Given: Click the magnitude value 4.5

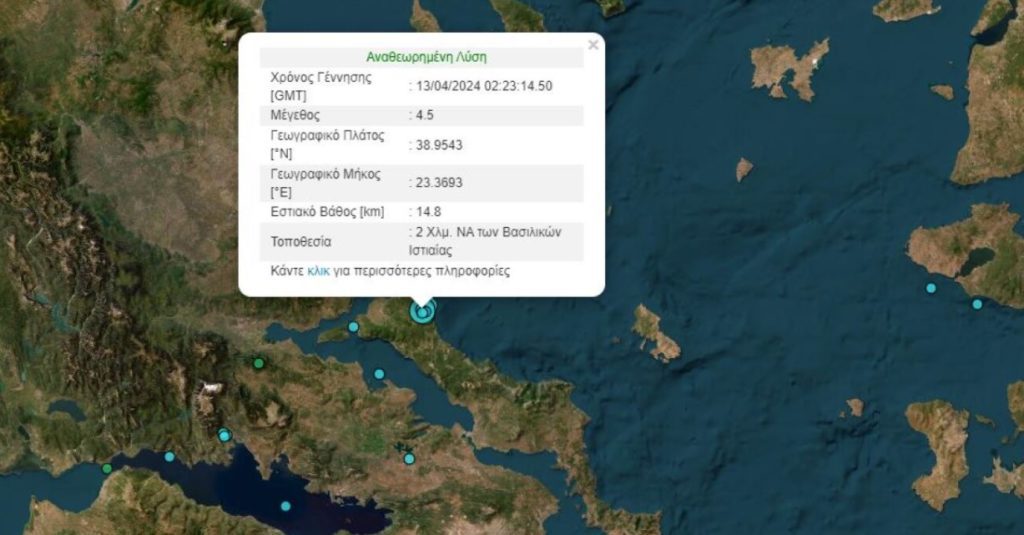Looking at the screenshot, I should click(x=424, y=115).
